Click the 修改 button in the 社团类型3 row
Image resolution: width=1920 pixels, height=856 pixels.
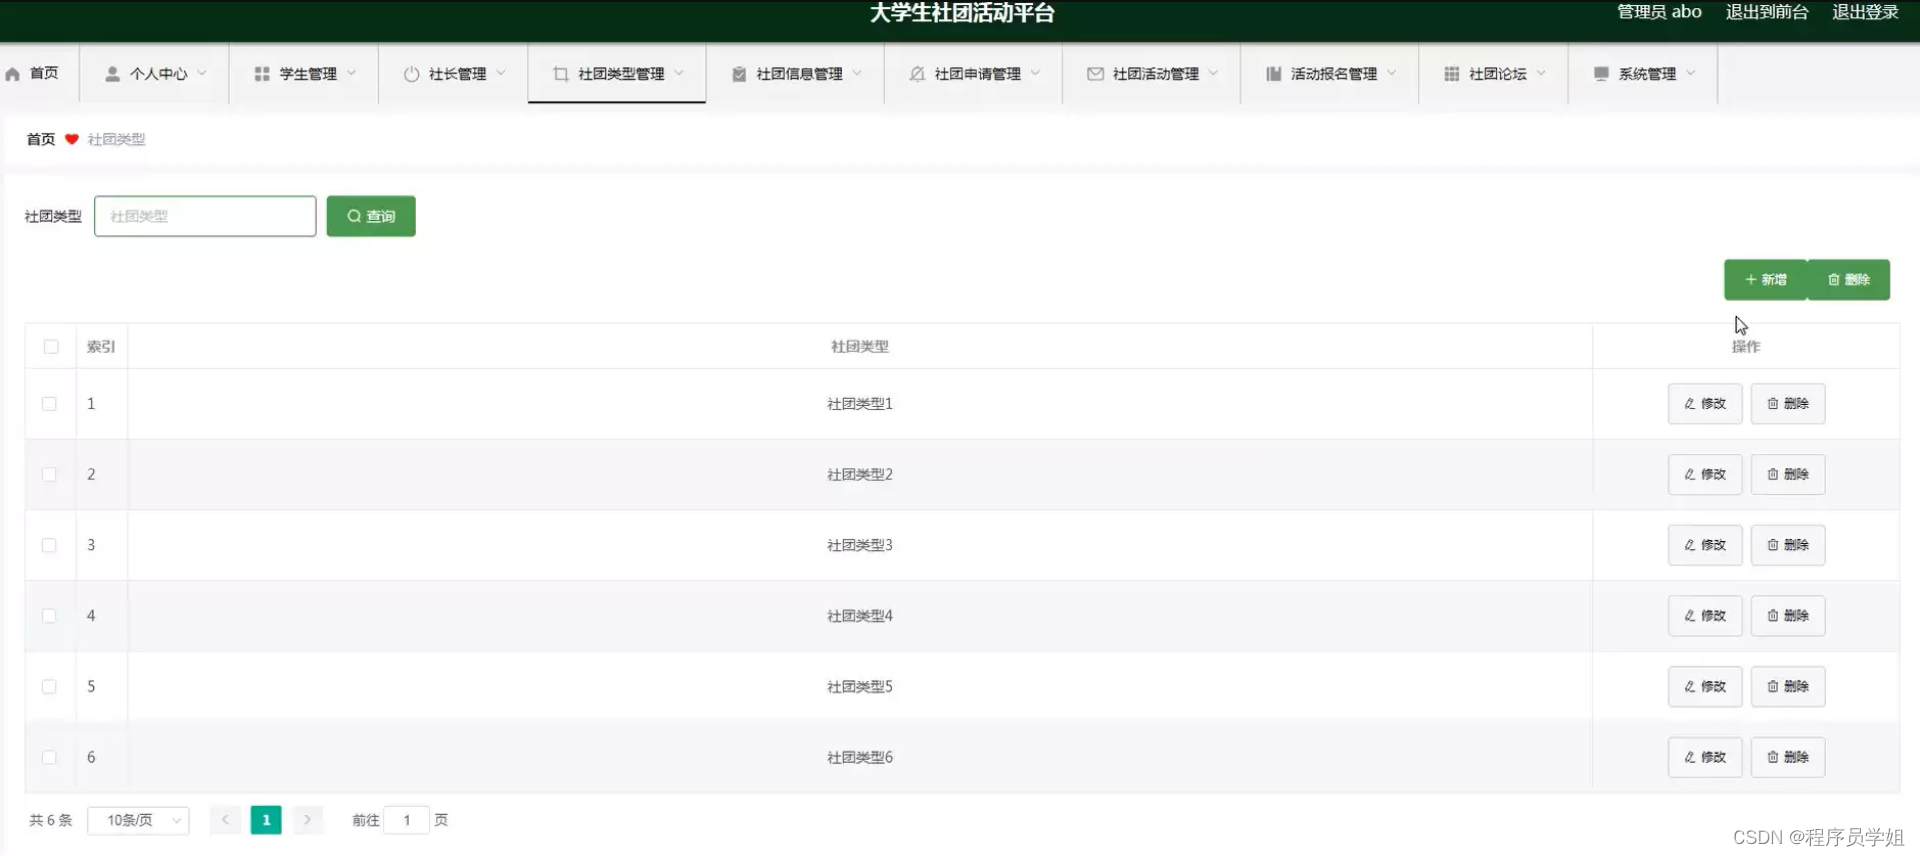(1705, 545)
